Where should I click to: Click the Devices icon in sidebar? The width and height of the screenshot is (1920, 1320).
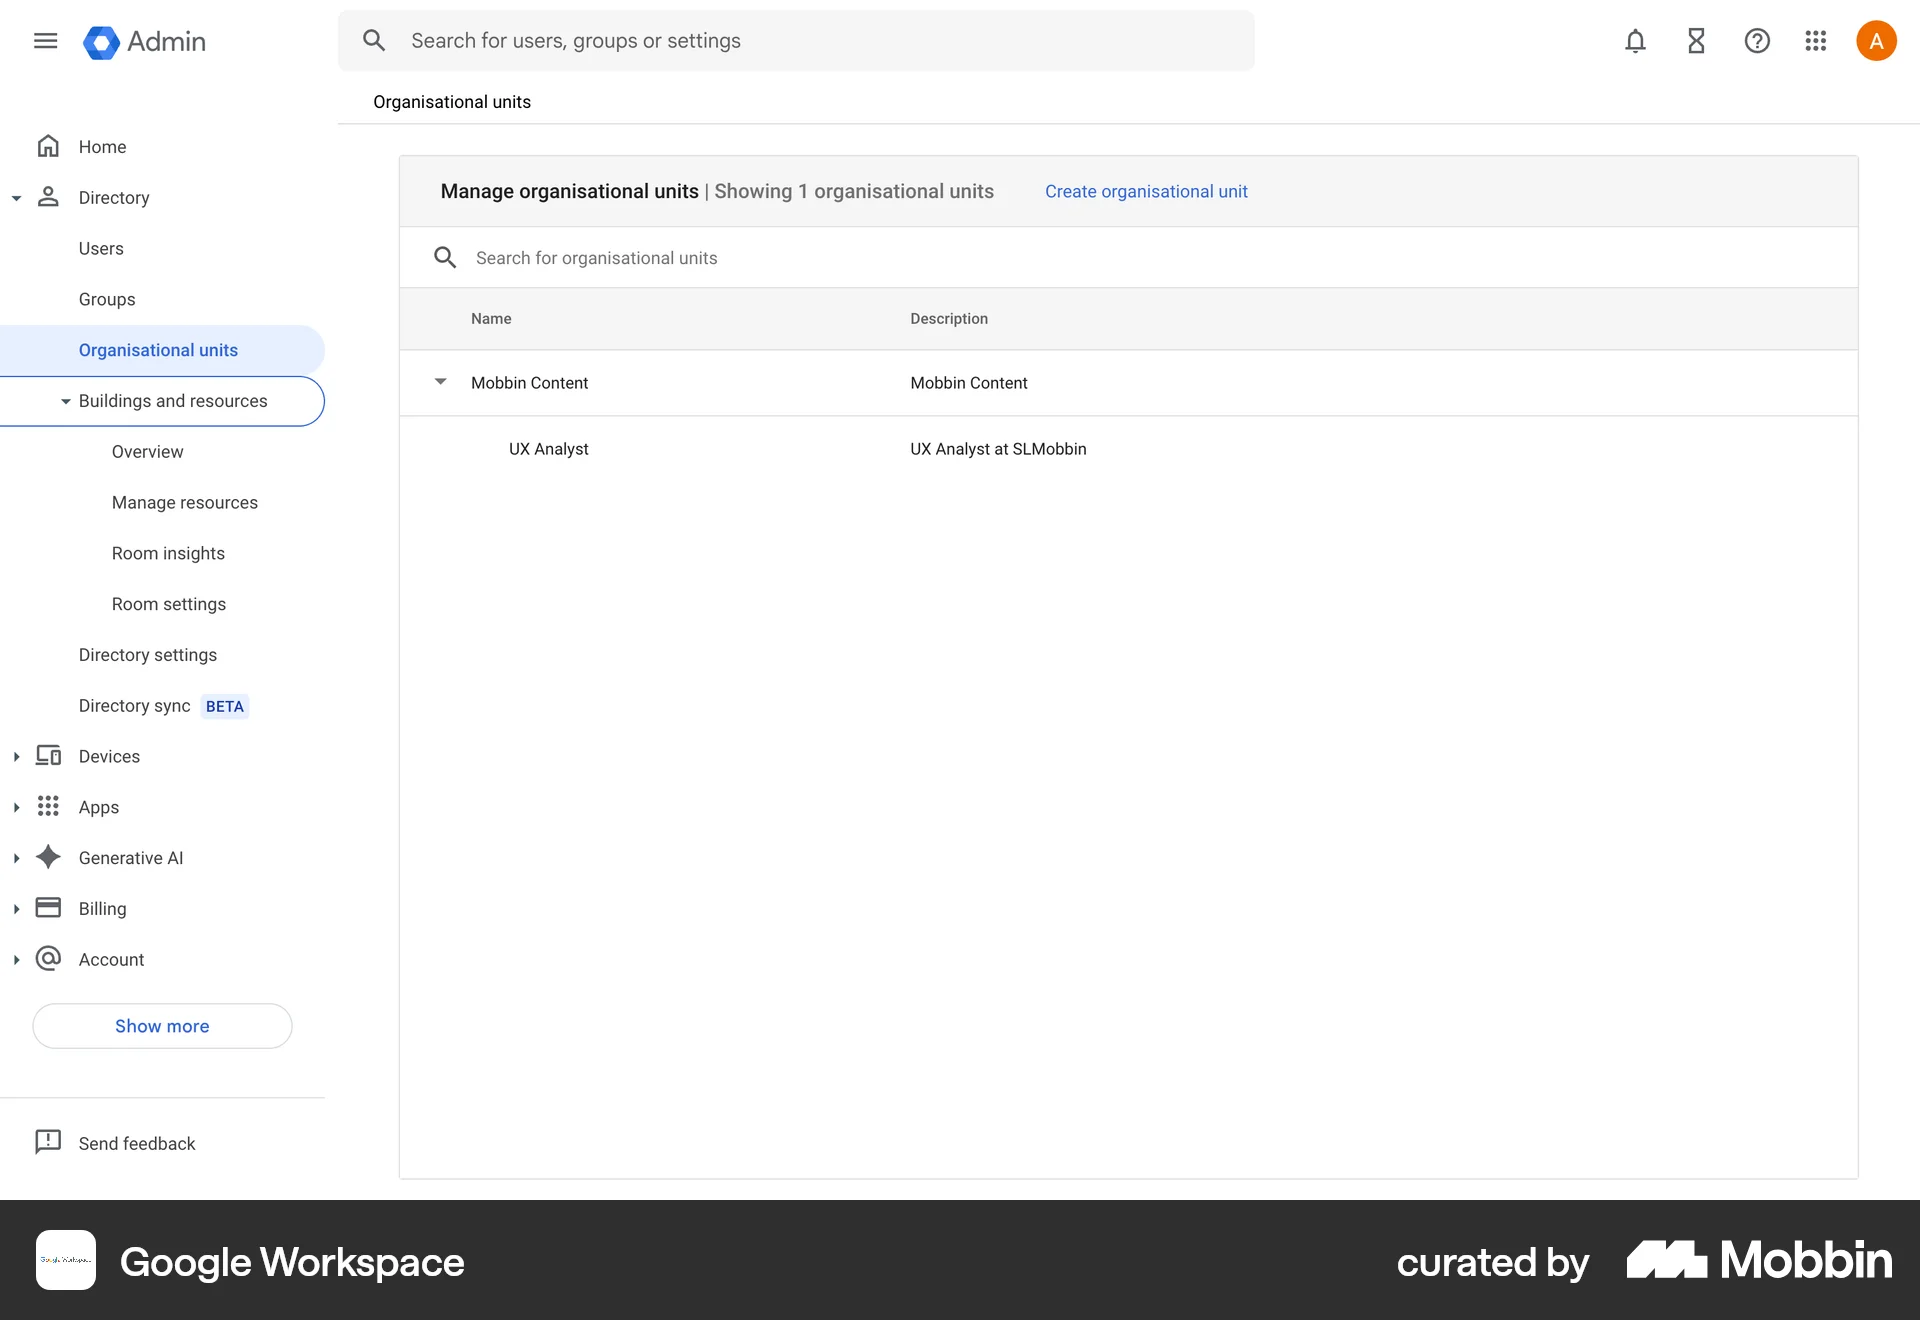[x=48, y=756]
